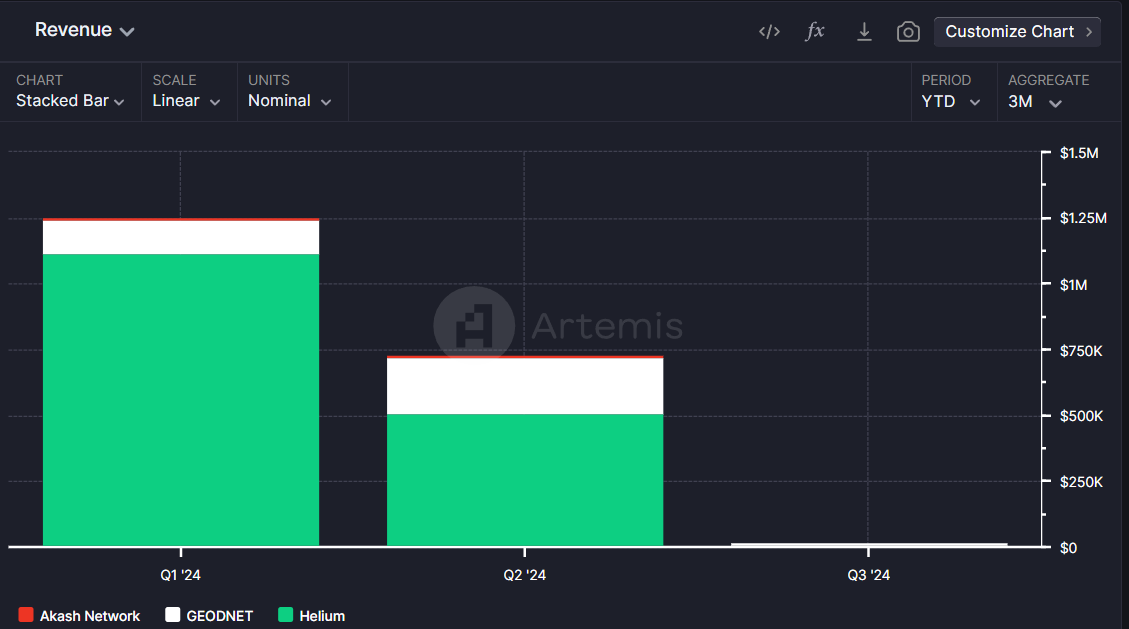Click the chevron arrow in Customize Chart
This screenshot has width=1129, height=629.
point(1088,32)
